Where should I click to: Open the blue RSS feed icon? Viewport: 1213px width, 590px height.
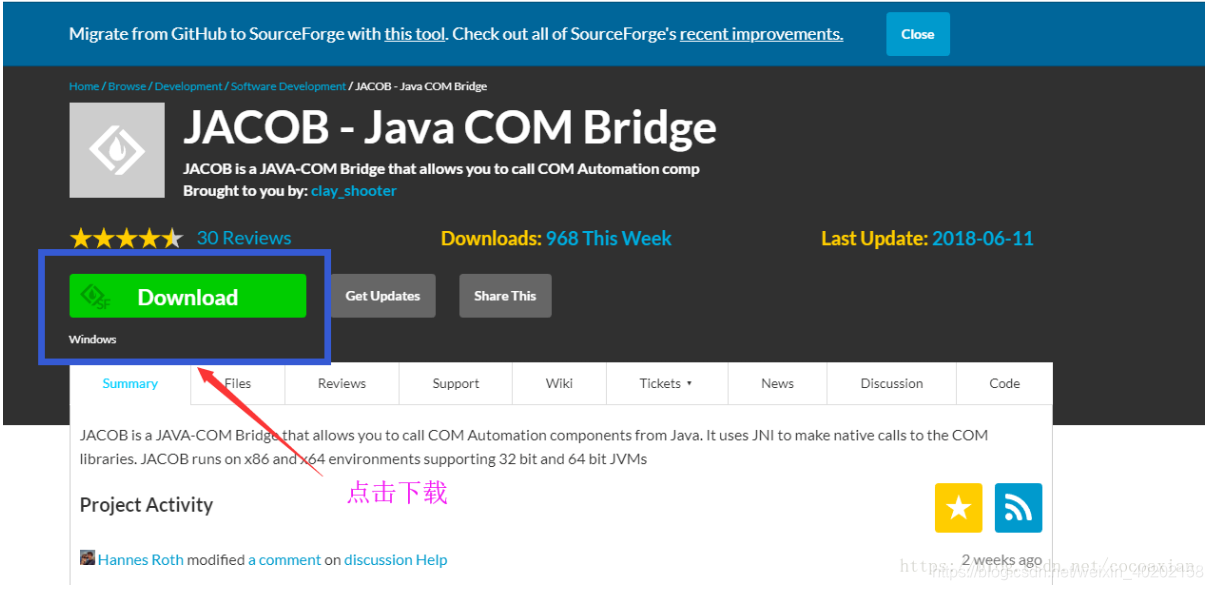click(1018, 508)
